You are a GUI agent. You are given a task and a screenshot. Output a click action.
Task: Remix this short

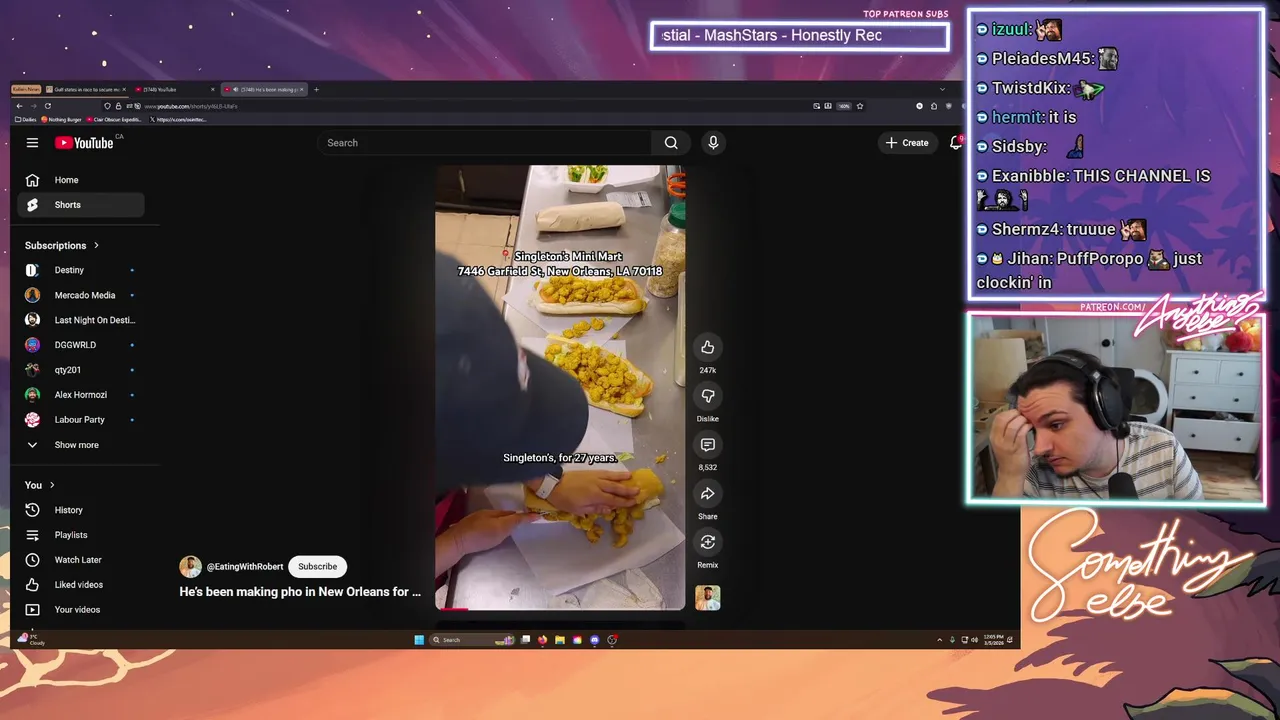click(707, 542)
